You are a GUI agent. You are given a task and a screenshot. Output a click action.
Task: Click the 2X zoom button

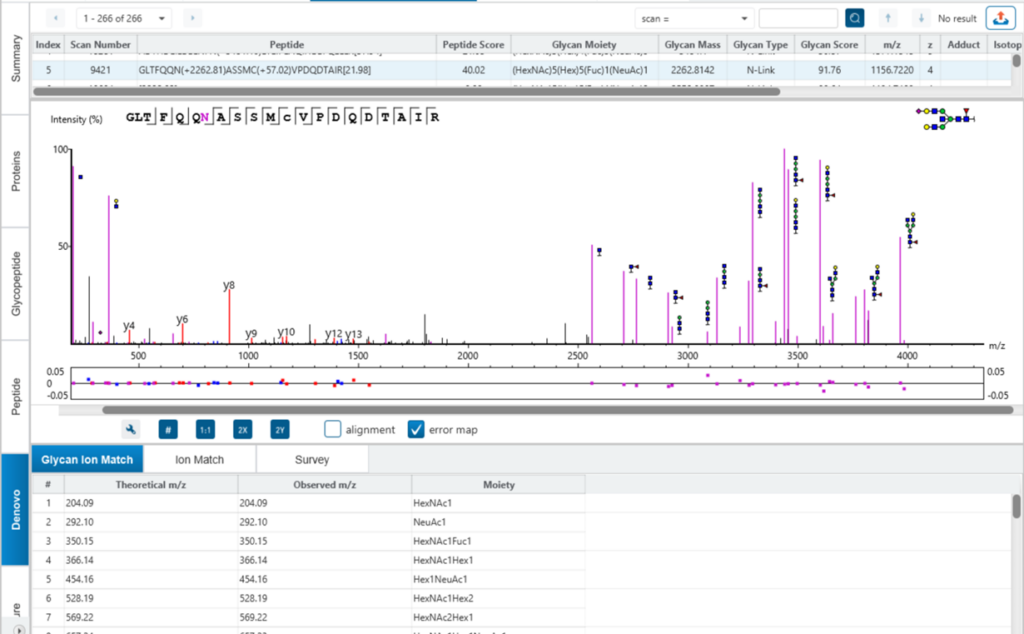242,430
